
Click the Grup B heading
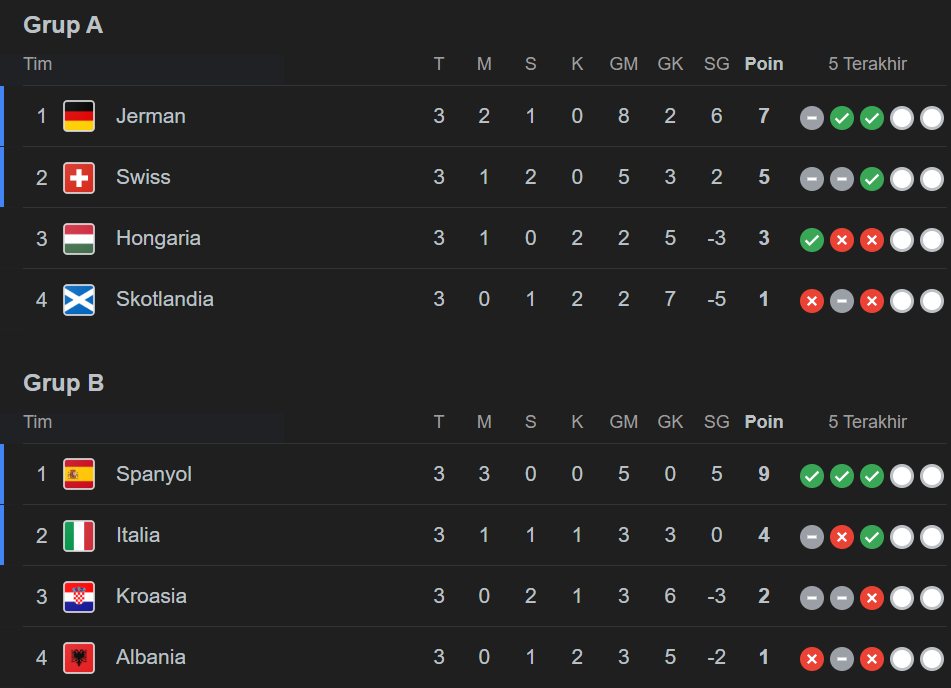pyautogui.click(x=64, y=383)
